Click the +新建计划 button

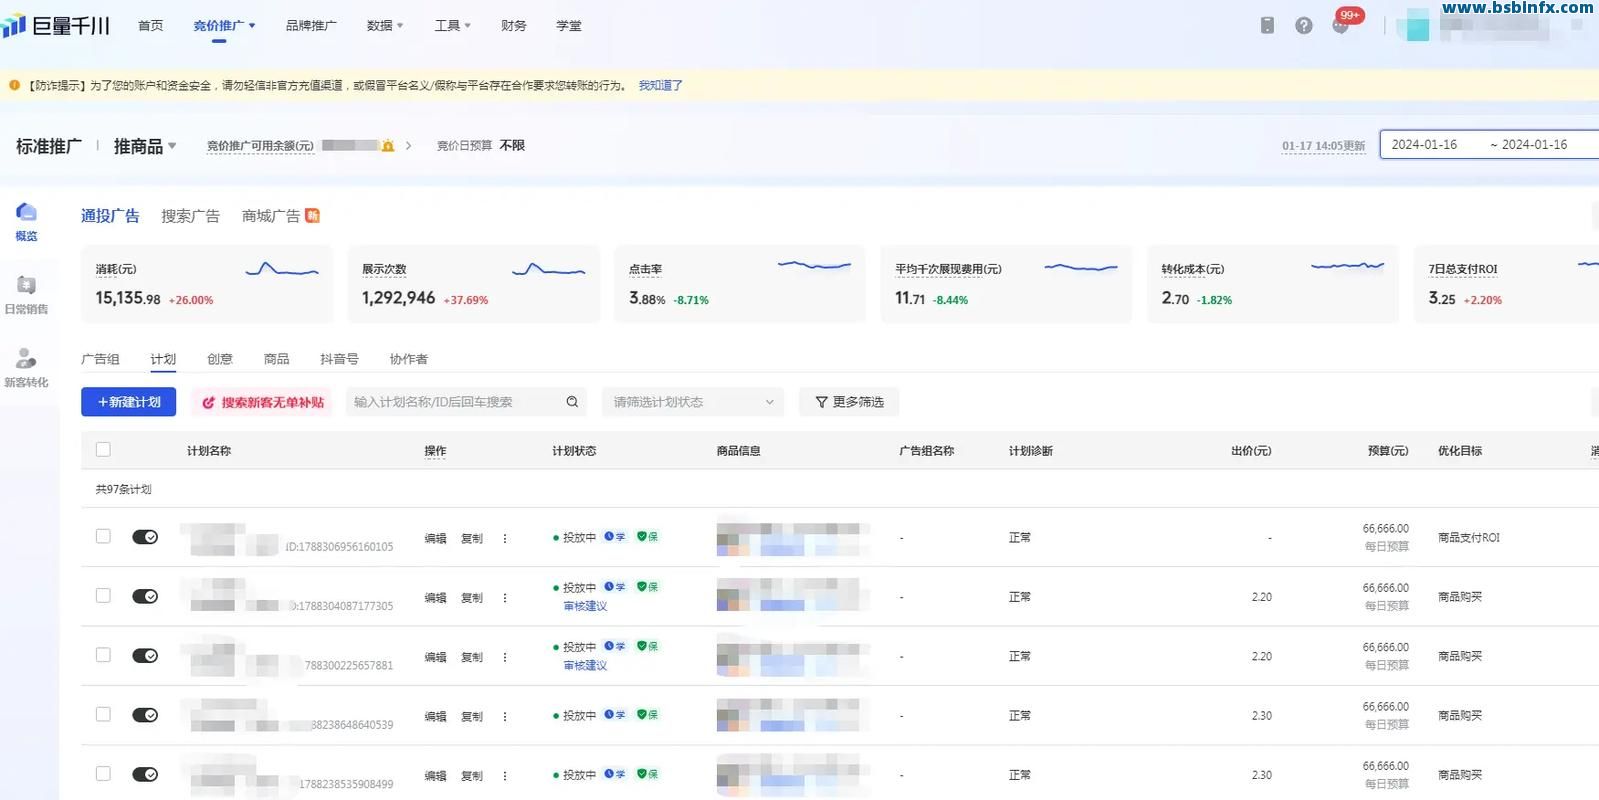[x=129, y=402]
